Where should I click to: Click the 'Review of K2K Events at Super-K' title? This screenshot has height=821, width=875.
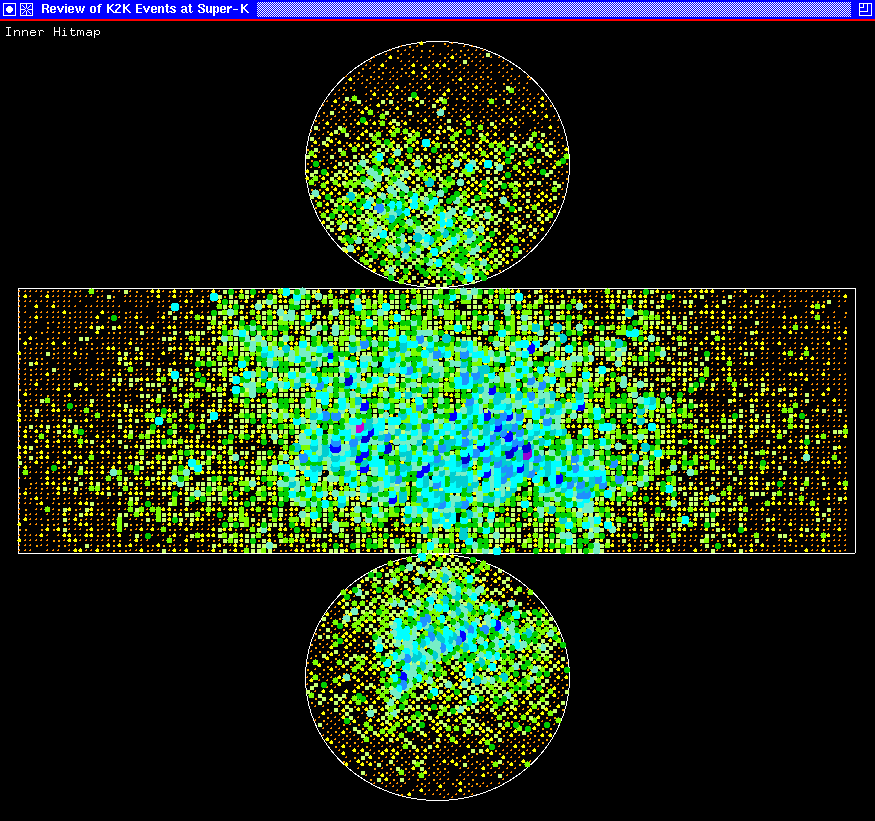pos(145,9)
